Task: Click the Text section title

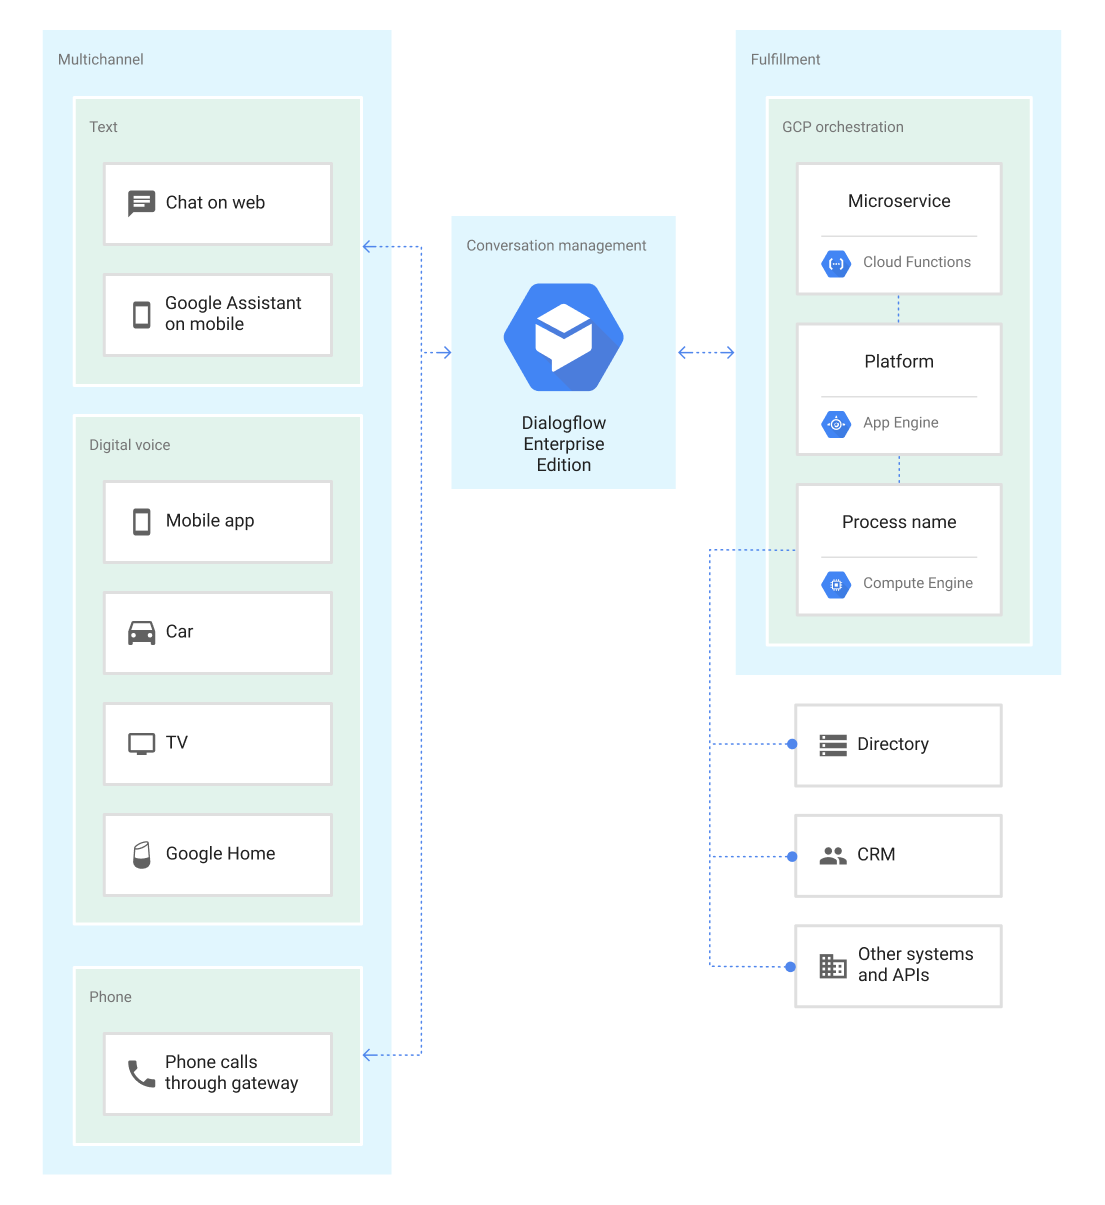Action: point(103,127)
